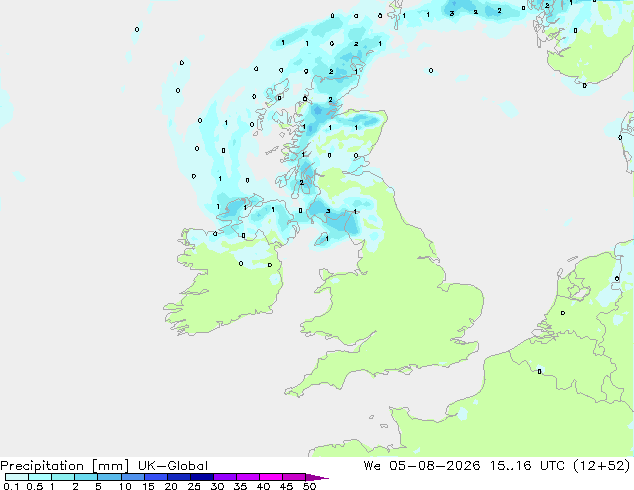
Task: Click the purple over-50 arrow tip of legend
Action: point(317,478)
